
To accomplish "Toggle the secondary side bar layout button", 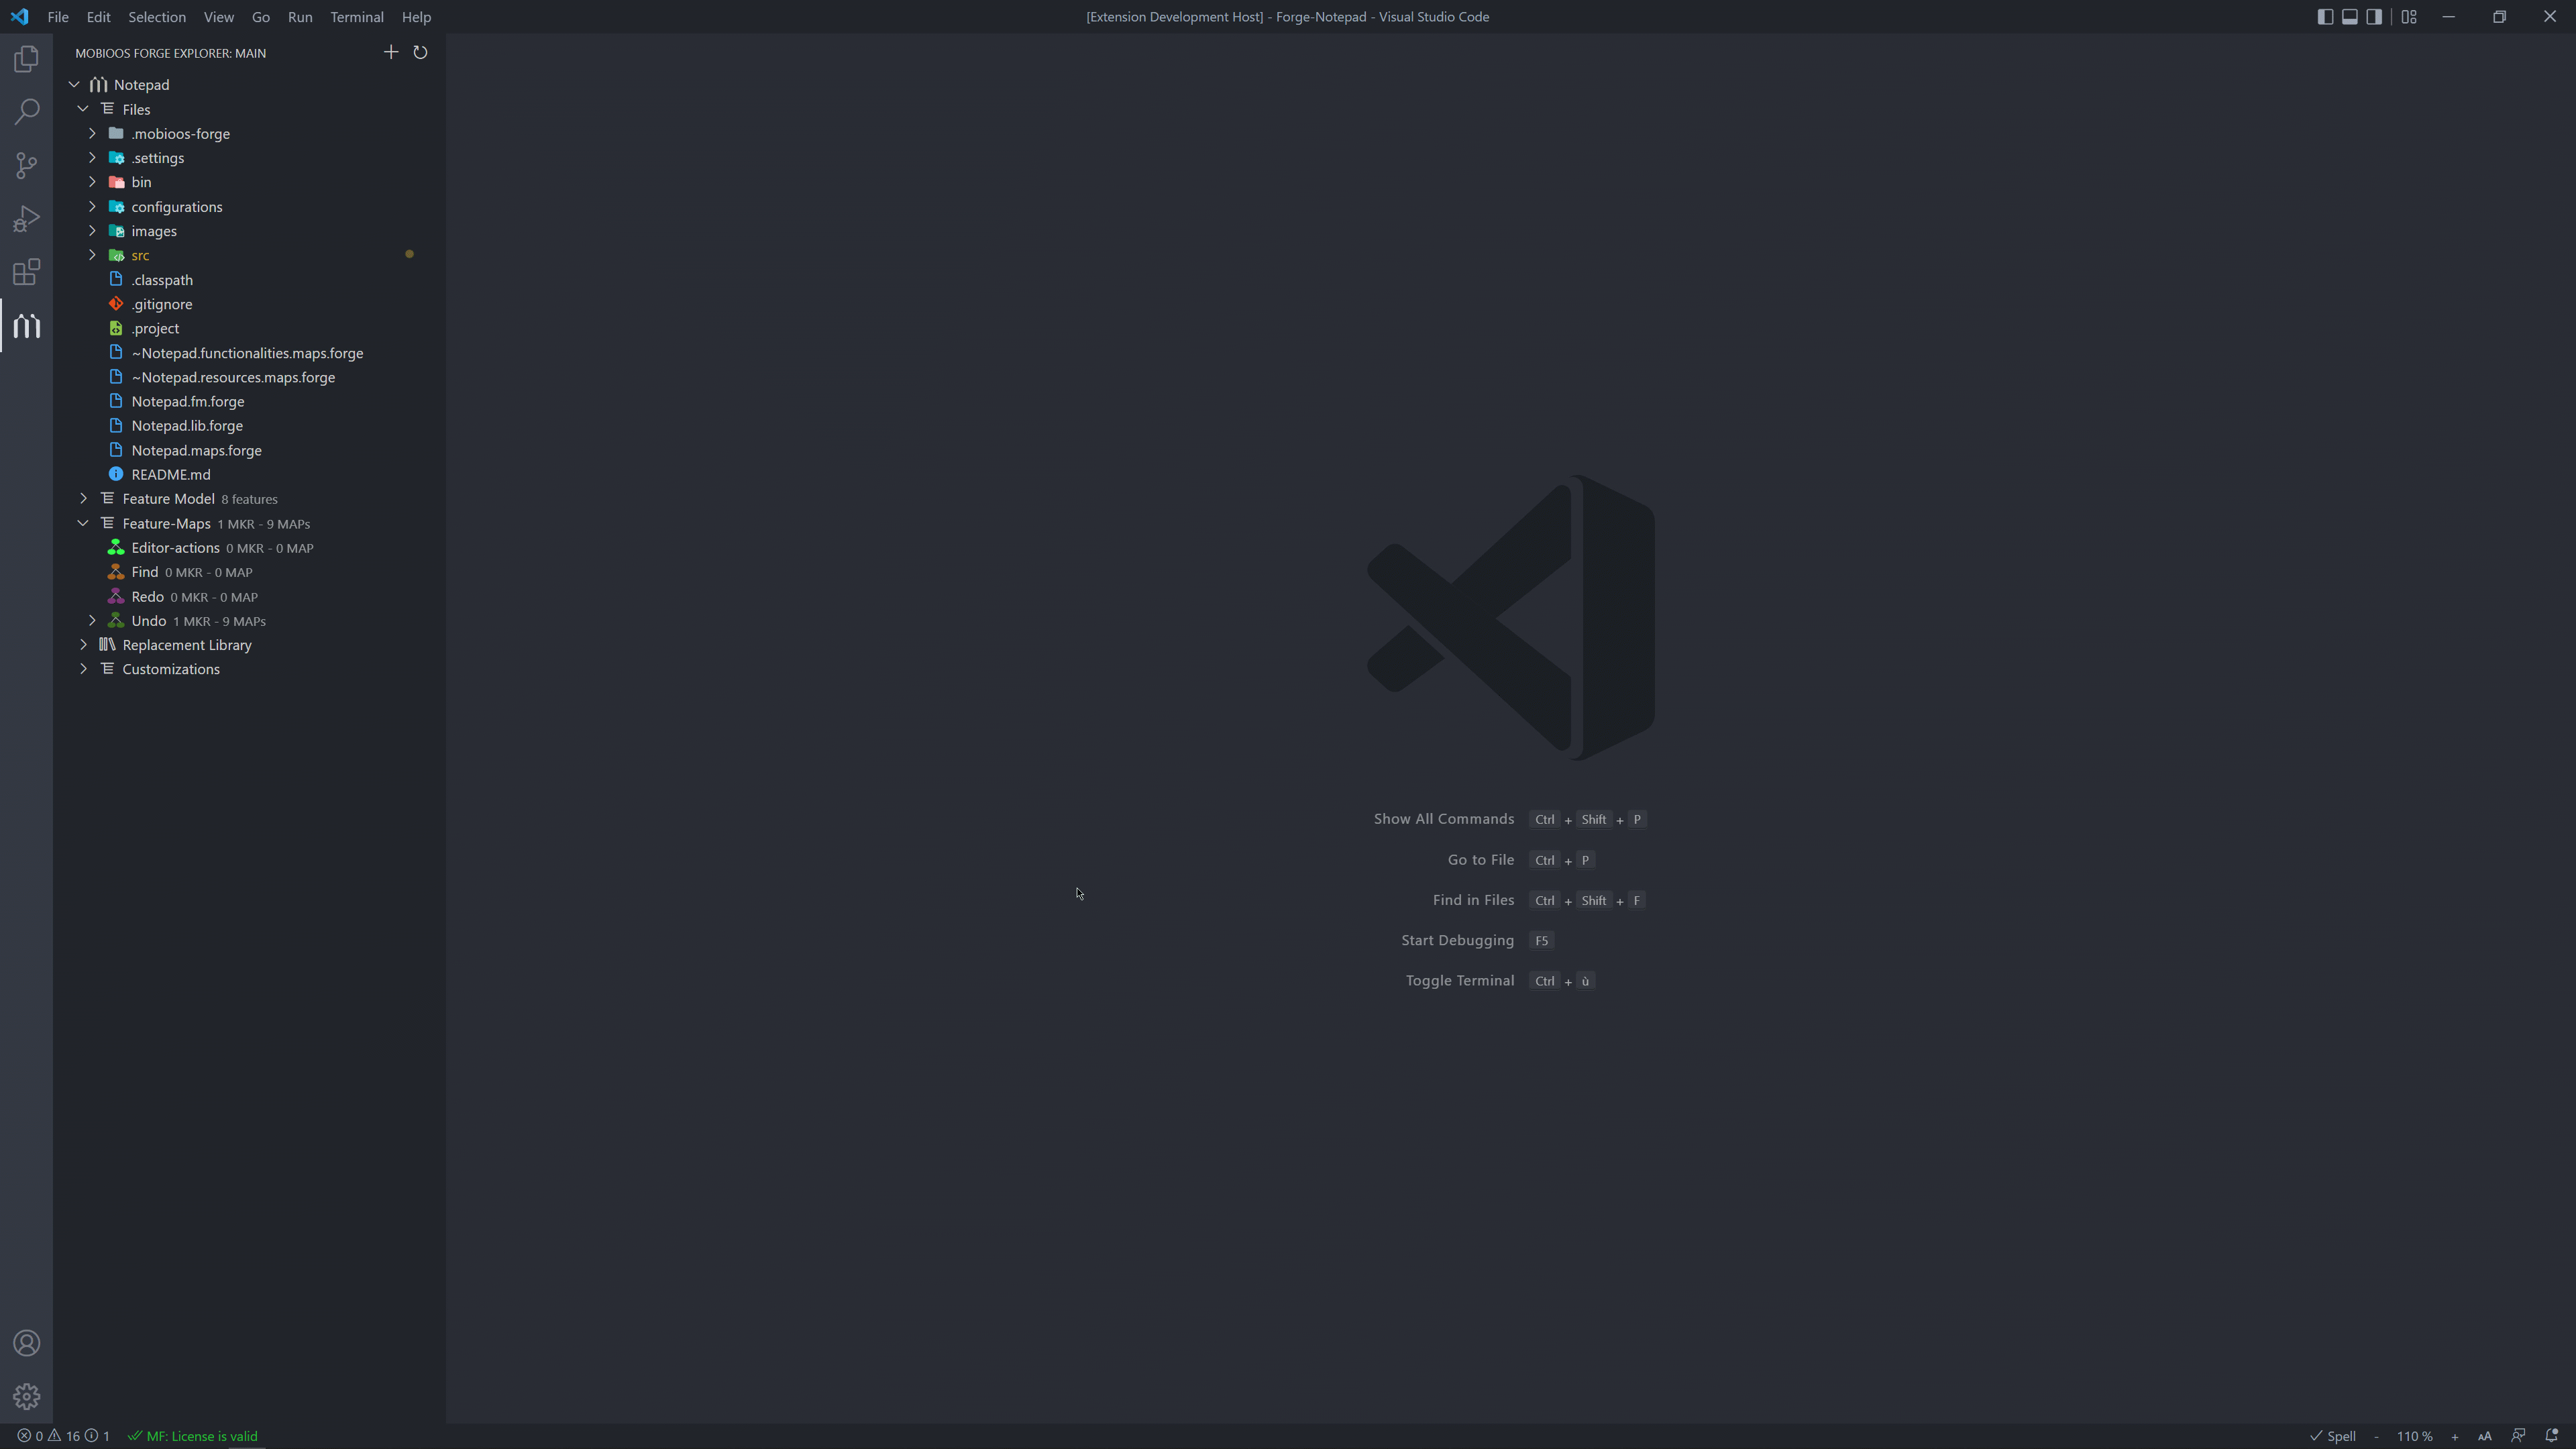I will click(x=2374, y=17).
